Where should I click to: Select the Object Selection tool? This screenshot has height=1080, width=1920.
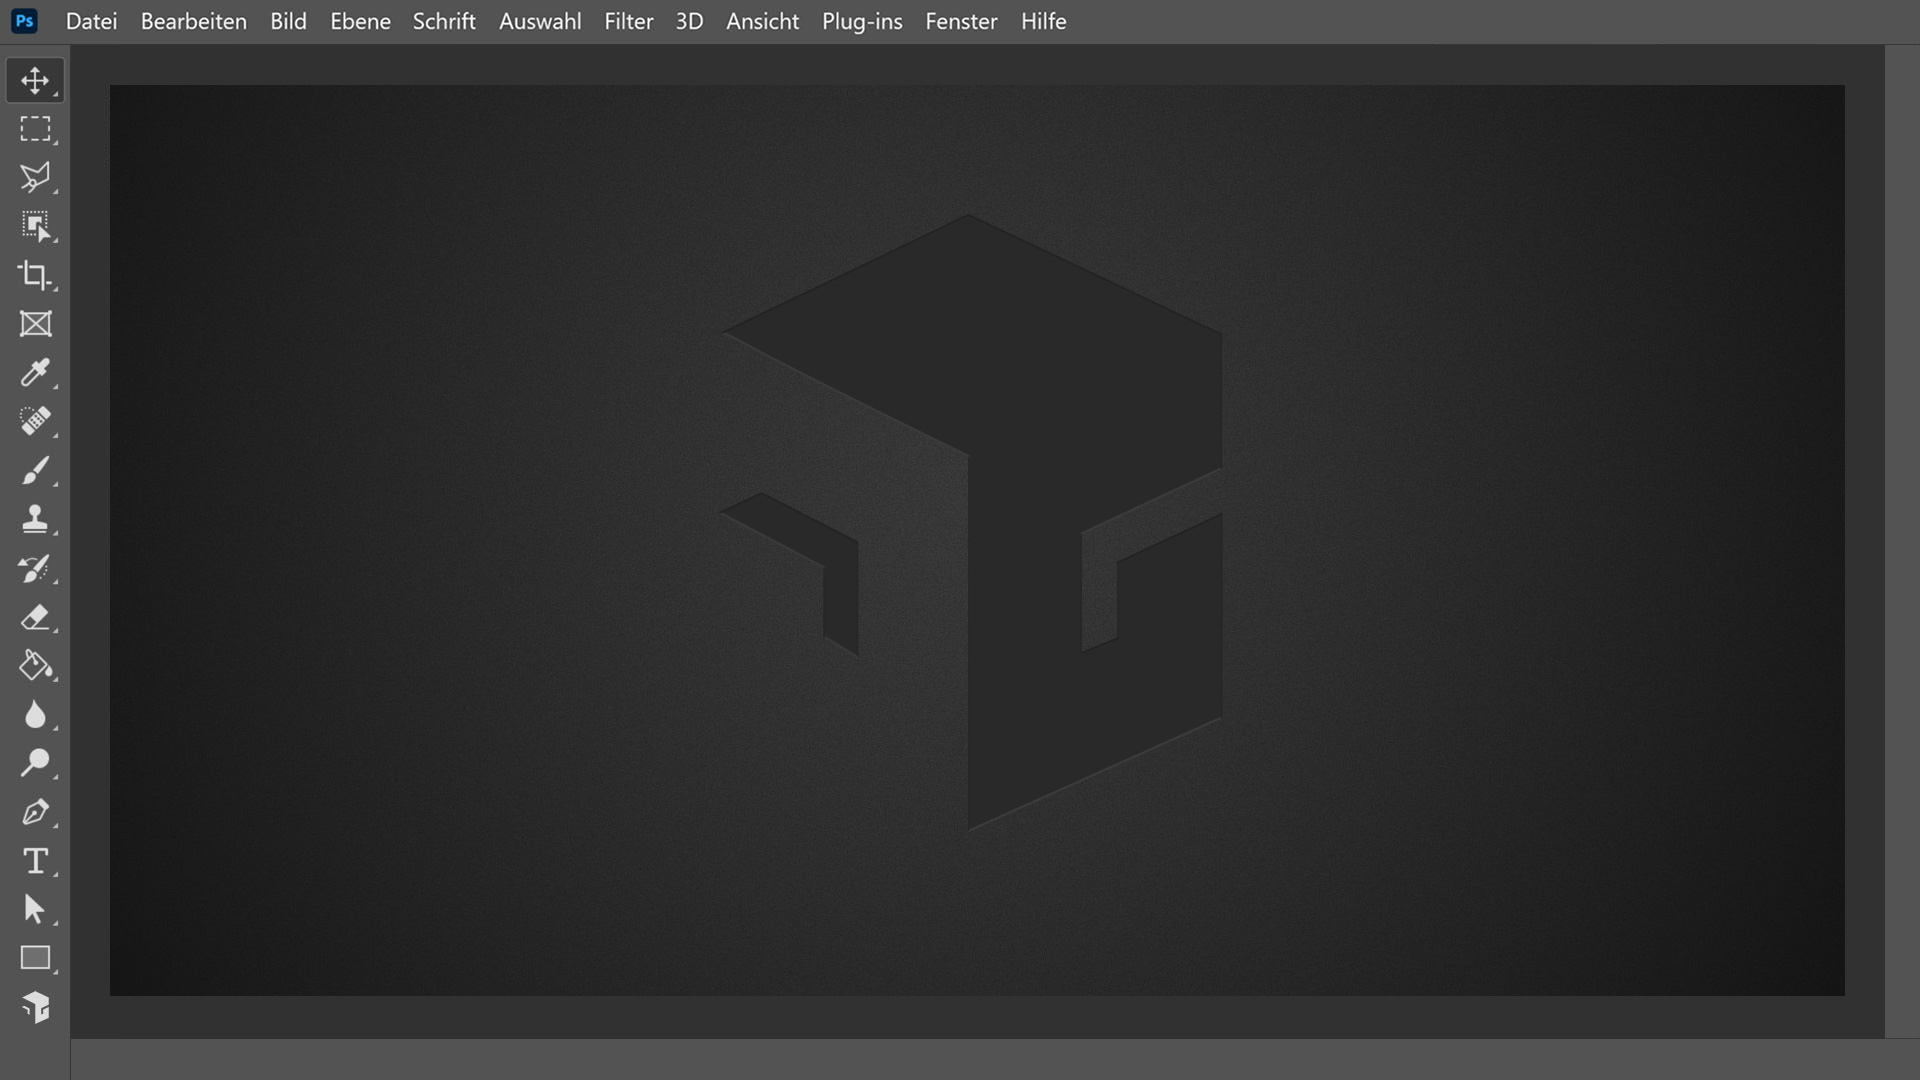(x=35, y=227)
